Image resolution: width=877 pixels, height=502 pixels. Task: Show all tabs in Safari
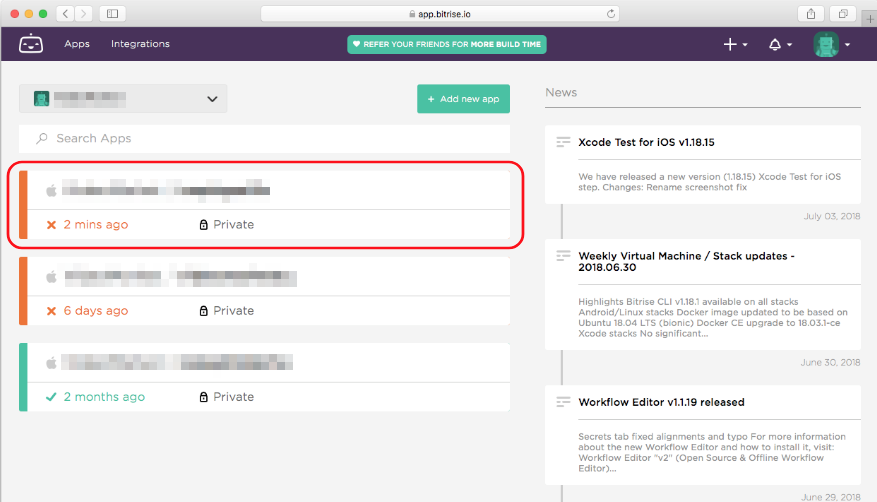click(x=843, y=13)
